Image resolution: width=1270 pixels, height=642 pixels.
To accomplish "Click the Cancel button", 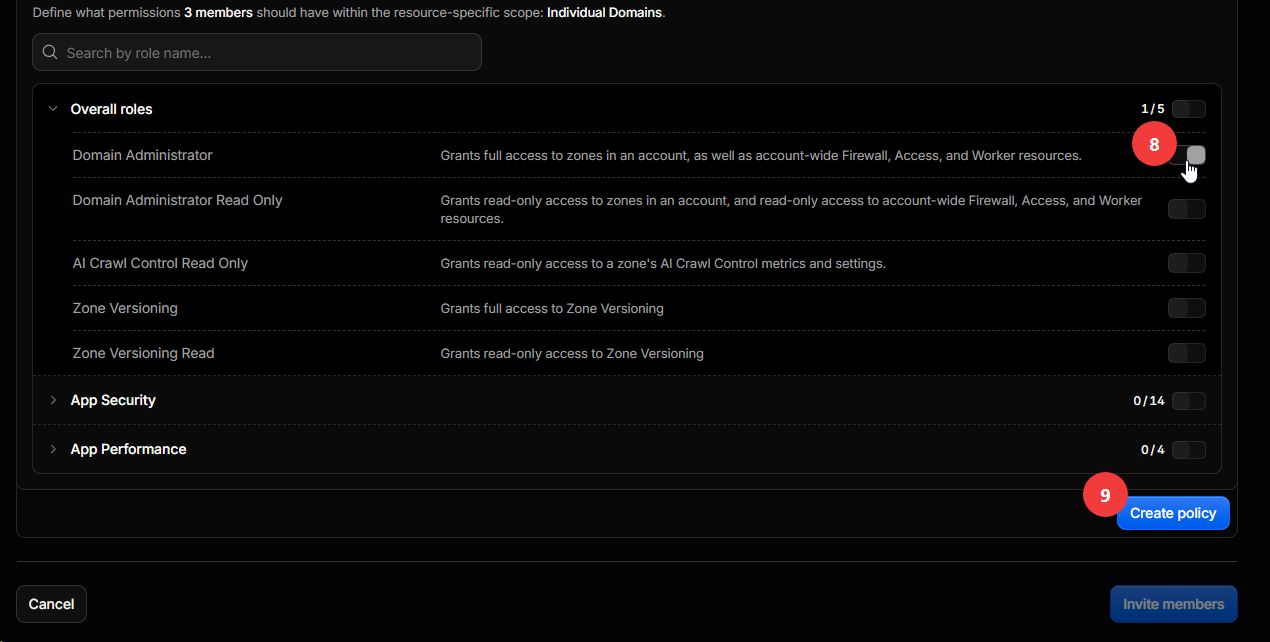I will [51, 604].
